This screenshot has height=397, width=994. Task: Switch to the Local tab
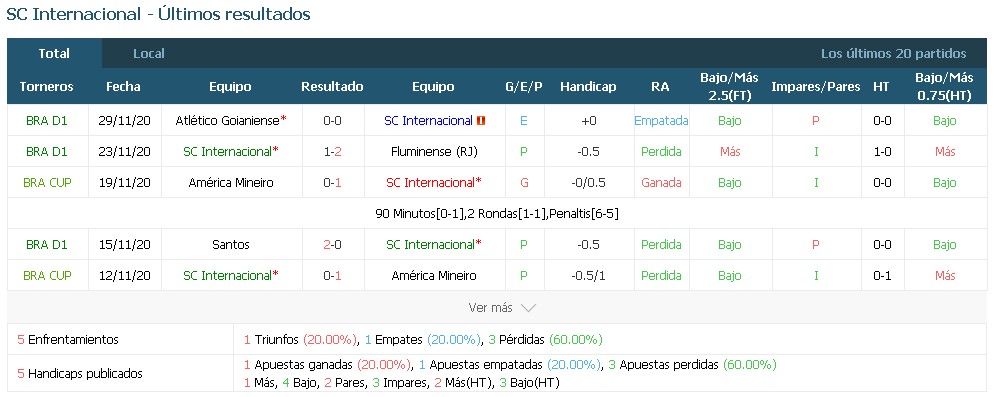tap(149, 53)
